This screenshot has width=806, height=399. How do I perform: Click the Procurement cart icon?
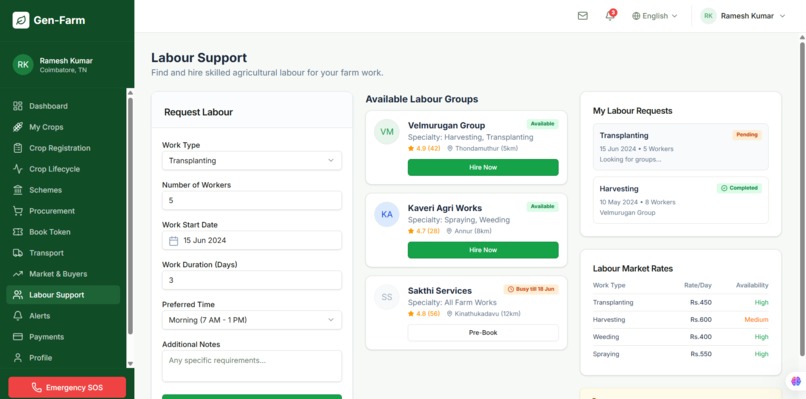pyautogui.click(x=18, y=211)
